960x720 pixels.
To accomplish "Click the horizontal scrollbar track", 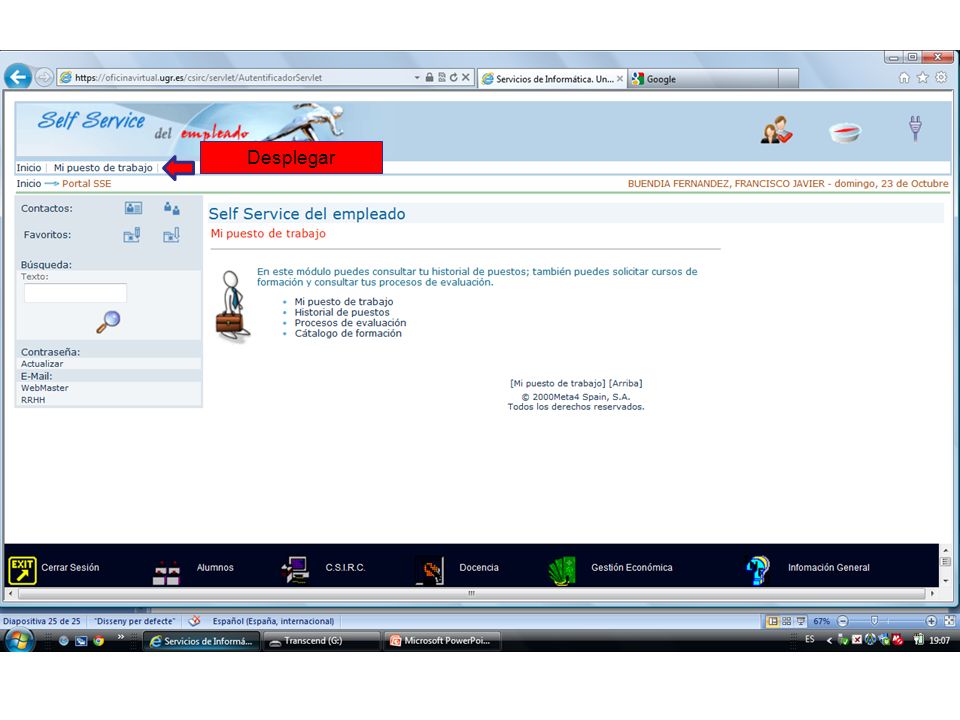I will pos(471,593).
